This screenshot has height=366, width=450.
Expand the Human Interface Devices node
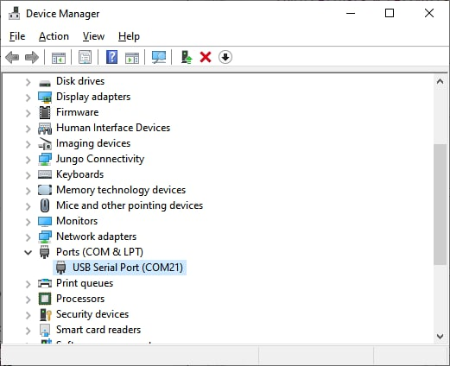(28, 128)
